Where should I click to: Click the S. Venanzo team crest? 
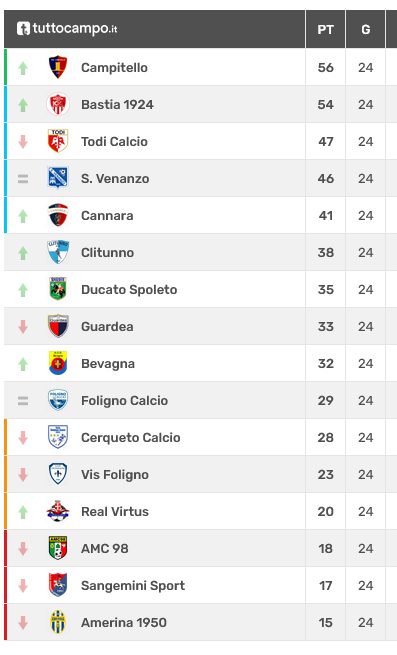[x=58, y=178]
